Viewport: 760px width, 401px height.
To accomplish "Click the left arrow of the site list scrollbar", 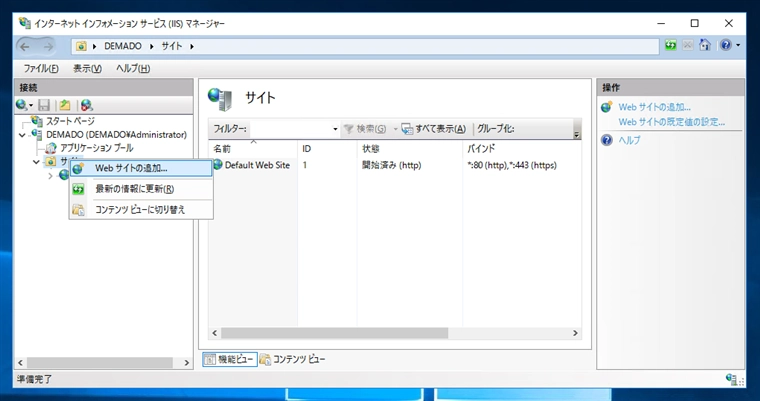I will click(x=215, y=333).
